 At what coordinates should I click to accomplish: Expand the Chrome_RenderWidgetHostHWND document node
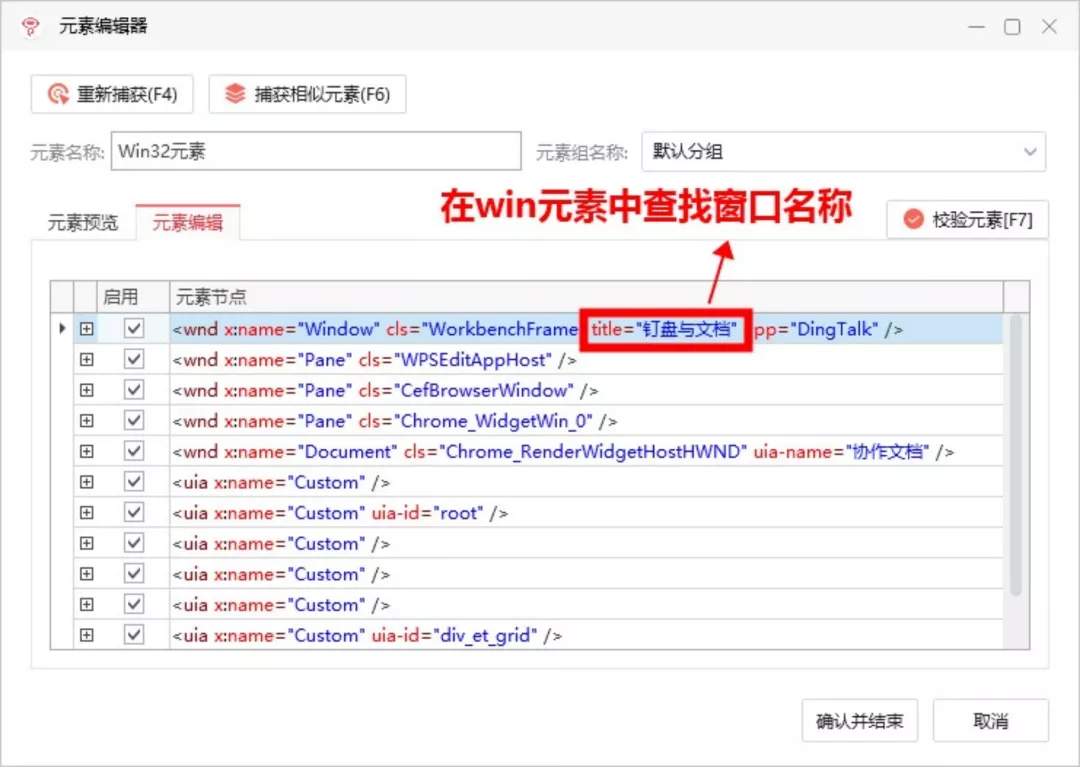click(x=86, y=451)
